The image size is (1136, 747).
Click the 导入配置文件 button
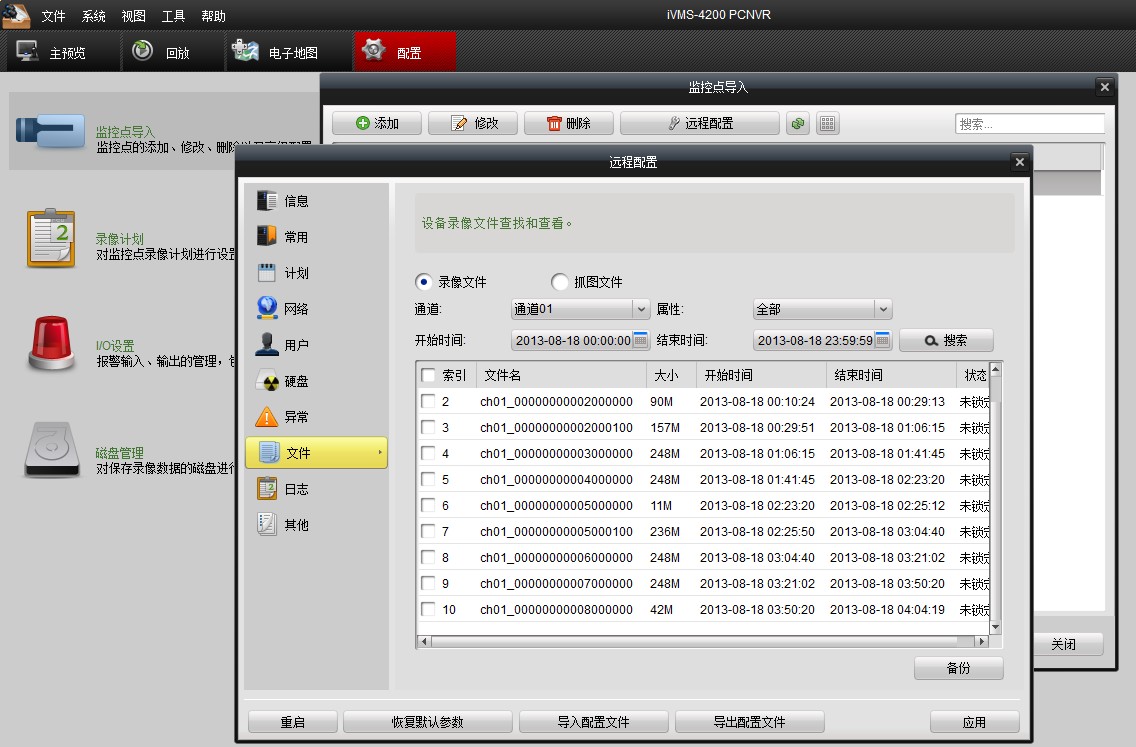pyautogui.click(x=593, y=722)
